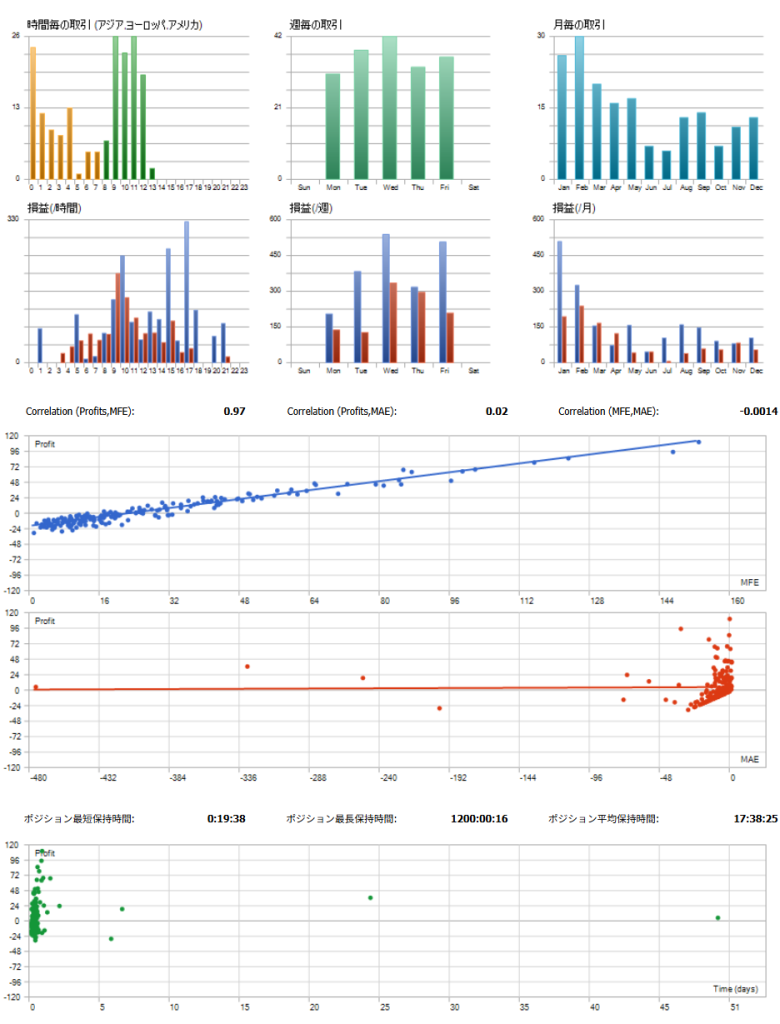Click the green point near 49 days
Viewport: 780px width, 1024px height.
[x=717, y=918]
